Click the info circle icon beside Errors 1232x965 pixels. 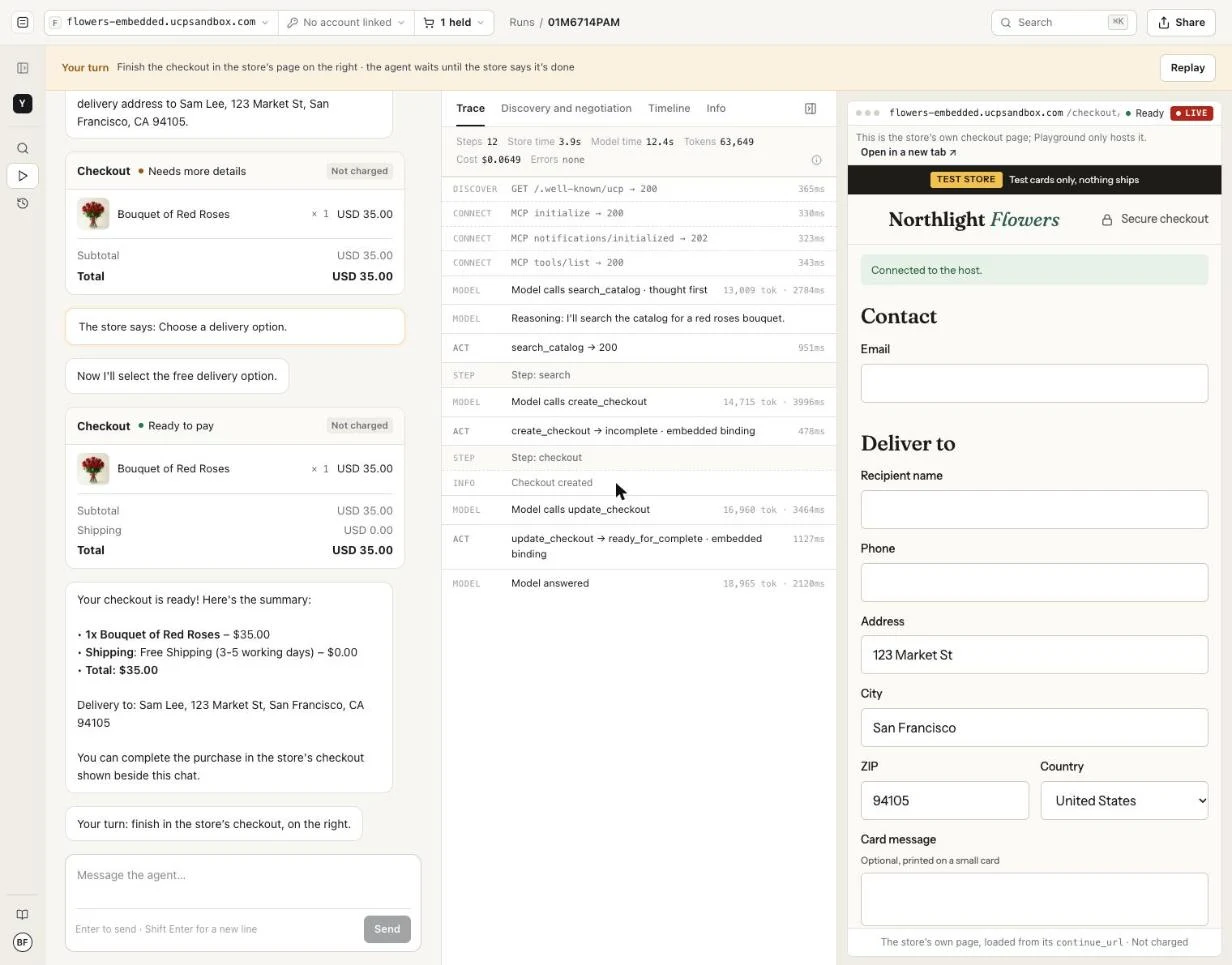tap(816, 160)
